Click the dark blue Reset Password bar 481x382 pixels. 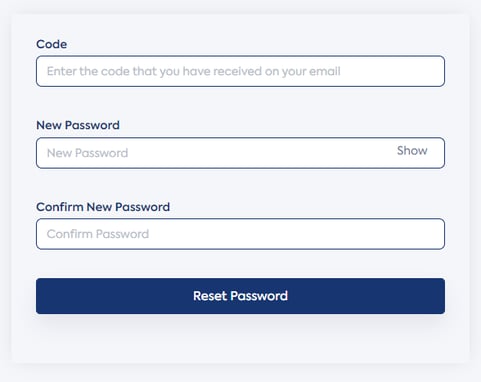tap(240, 296)
